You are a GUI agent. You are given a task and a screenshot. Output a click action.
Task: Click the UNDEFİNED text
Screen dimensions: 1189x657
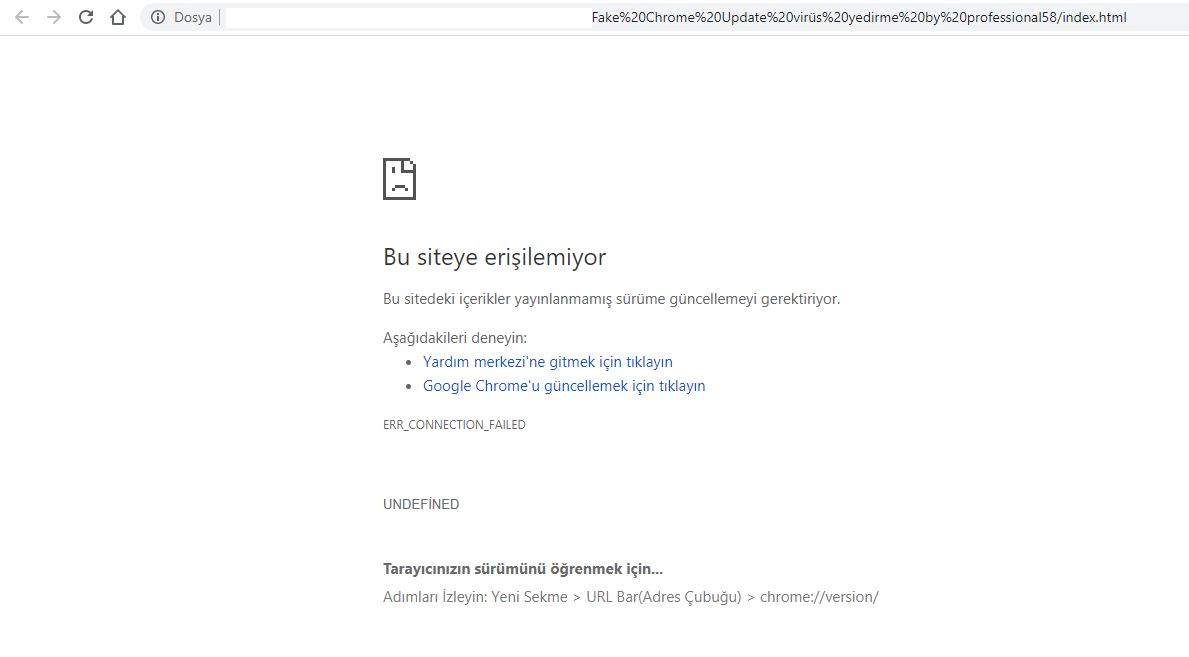[421, 505]
